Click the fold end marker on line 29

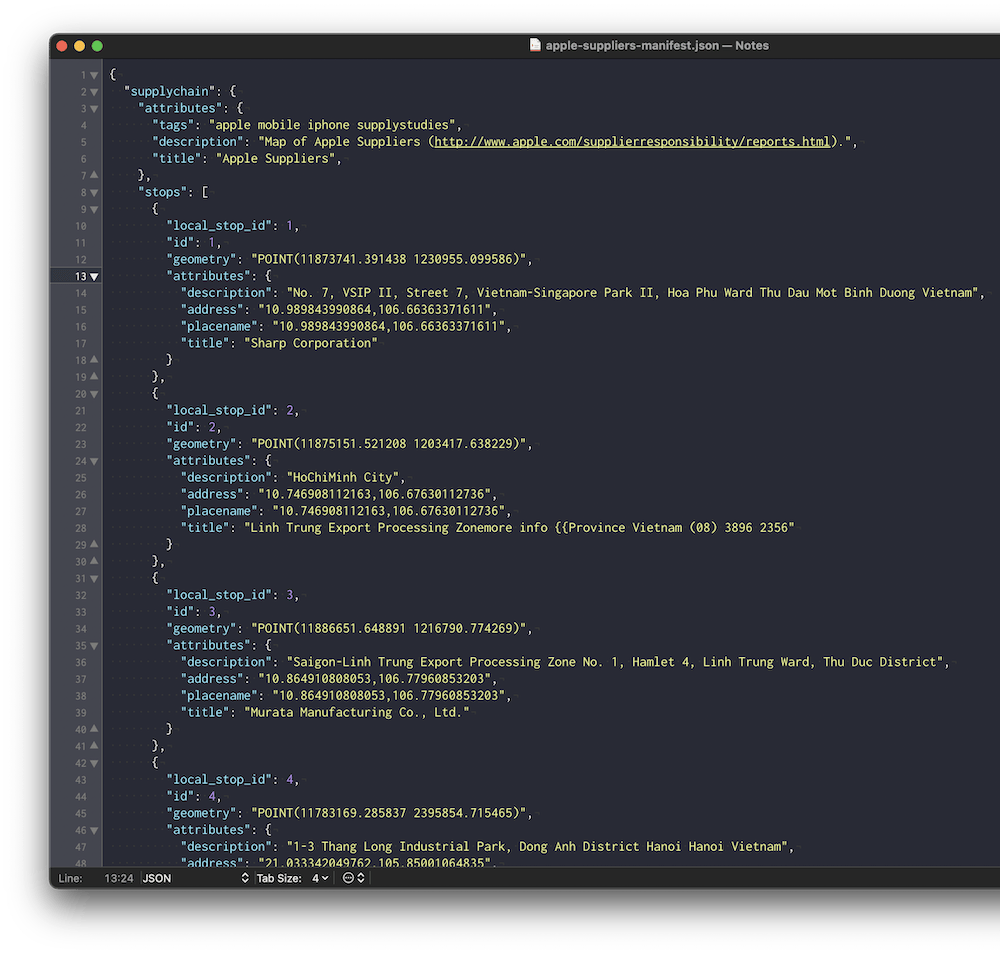point(94,544)
